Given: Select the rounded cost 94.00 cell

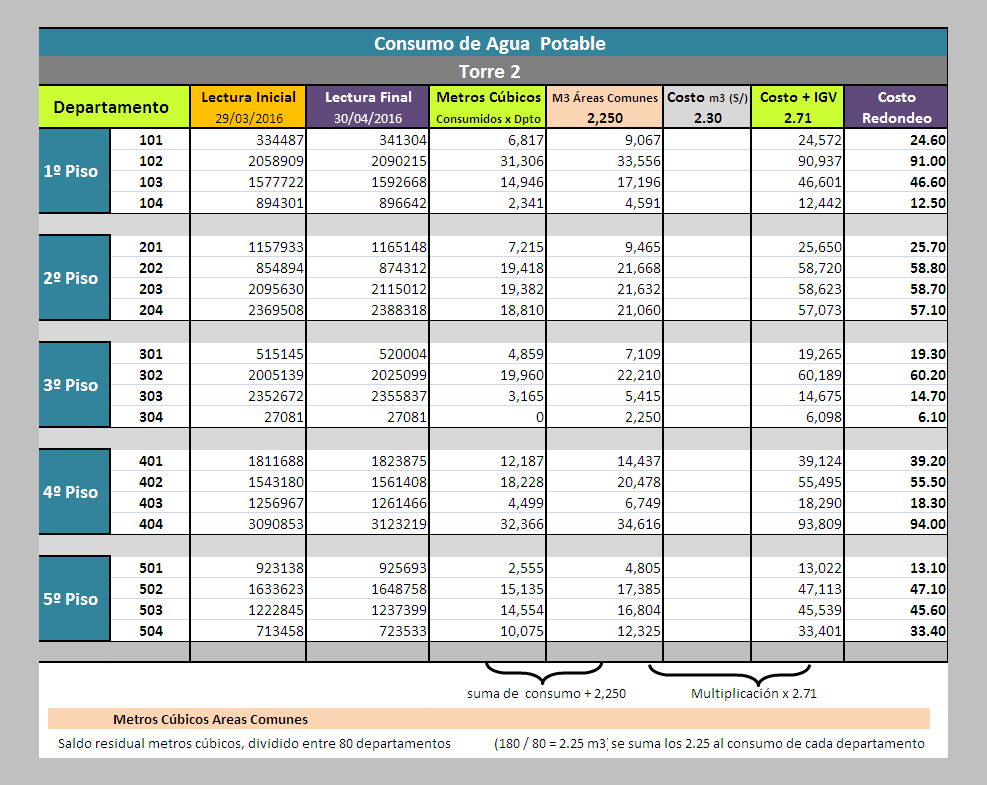Looking at the screenshot, I should (896, 524).
